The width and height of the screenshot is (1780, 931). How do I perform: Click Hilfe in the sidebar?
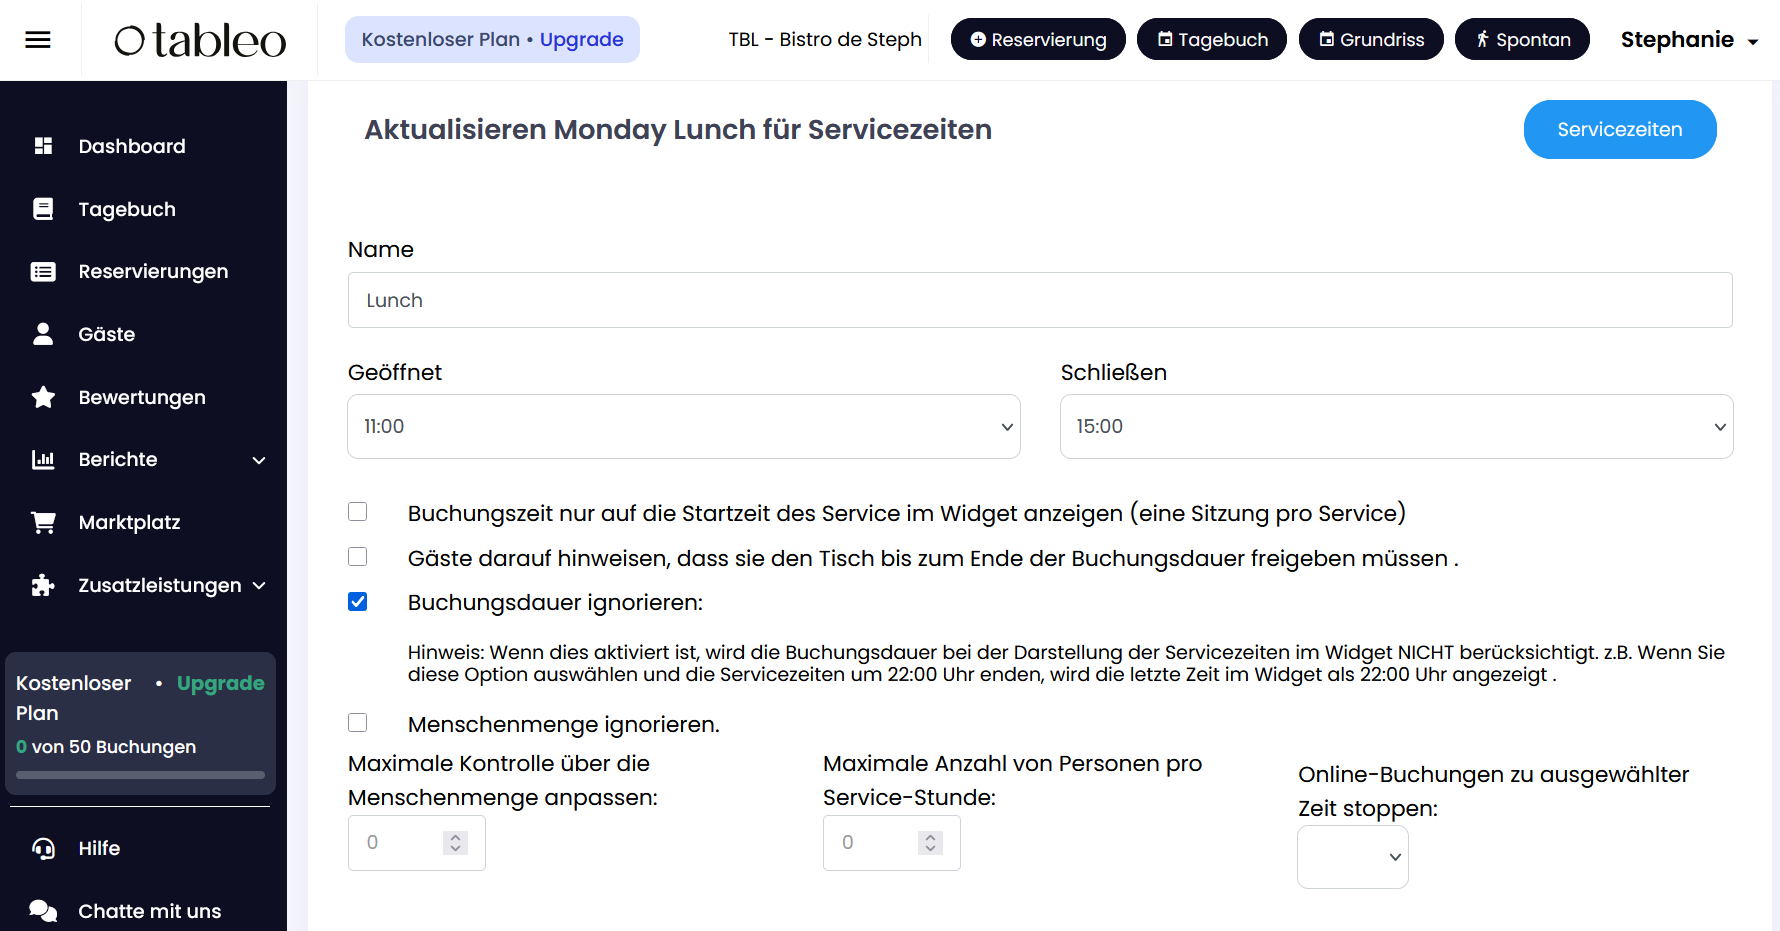click(x=99, y=848)
